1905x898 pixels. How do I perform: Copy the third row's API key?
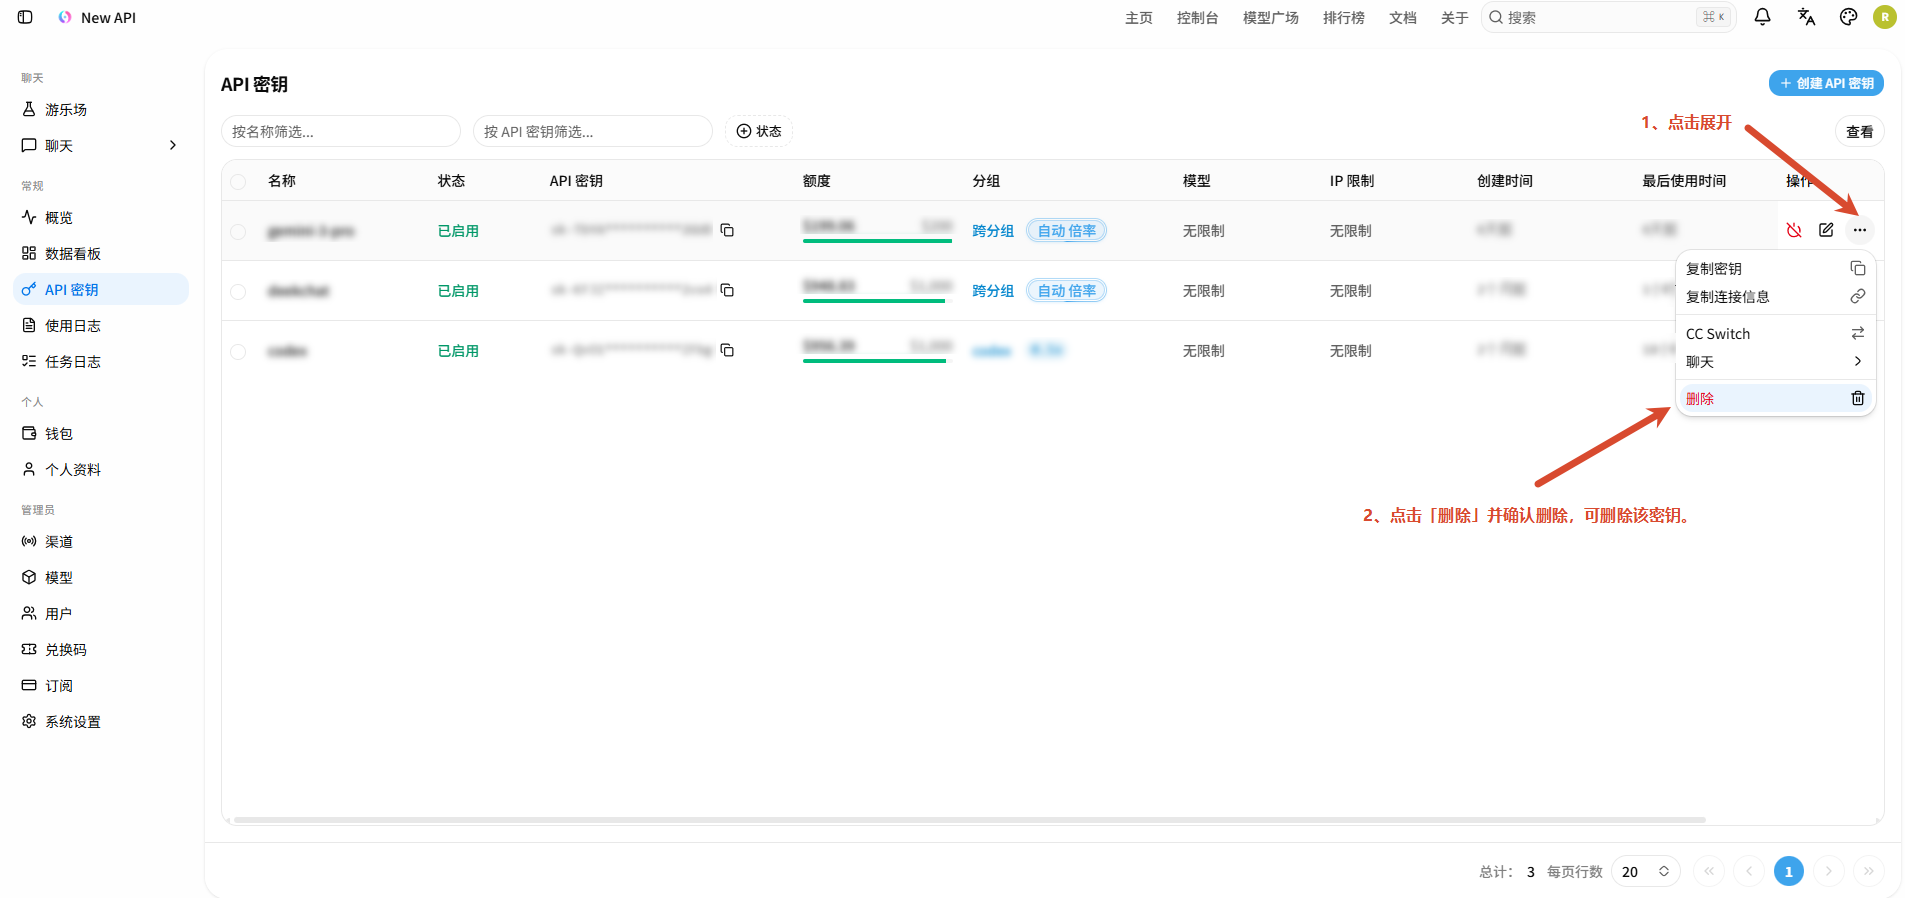point(727,350)
